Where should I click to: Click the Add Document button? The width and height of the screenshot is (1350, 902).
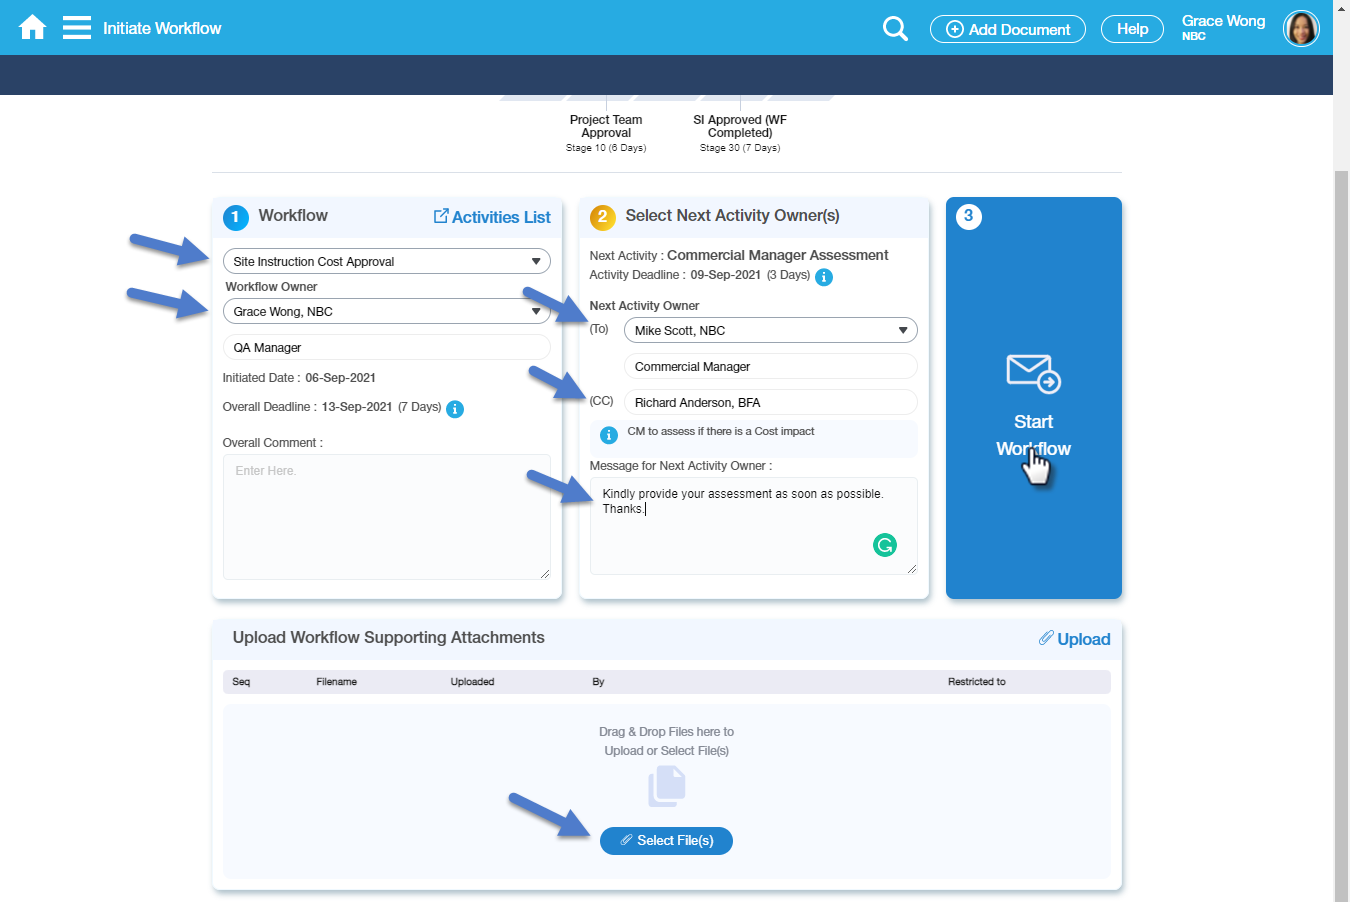1007,29
